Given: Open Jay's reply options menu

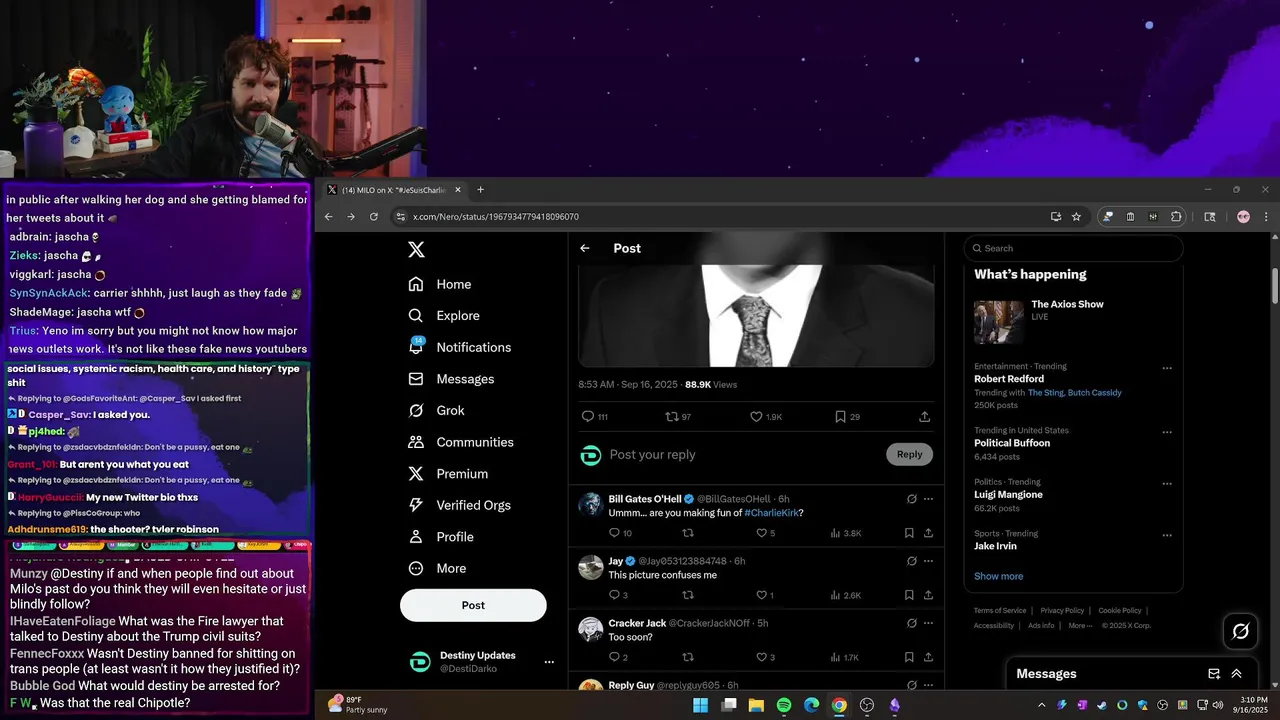Looking at the screenshot, I should (928, 561).
